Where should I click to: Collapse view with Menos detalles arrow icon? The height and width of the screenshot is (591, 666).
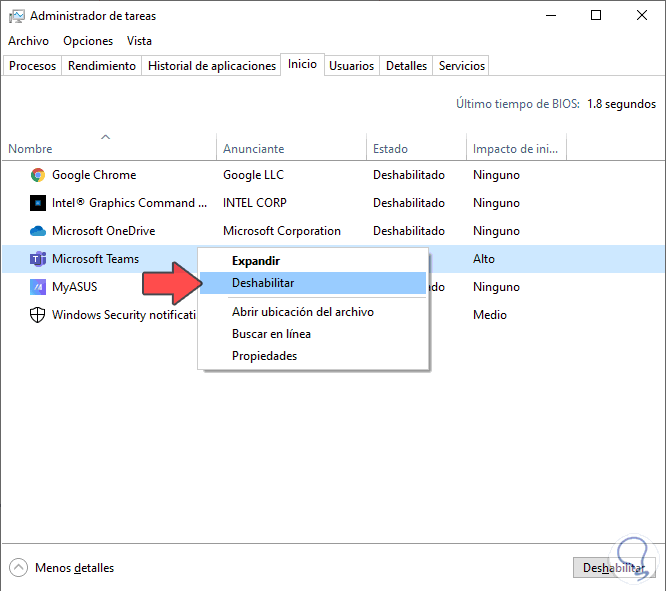(x=18, y=568)
